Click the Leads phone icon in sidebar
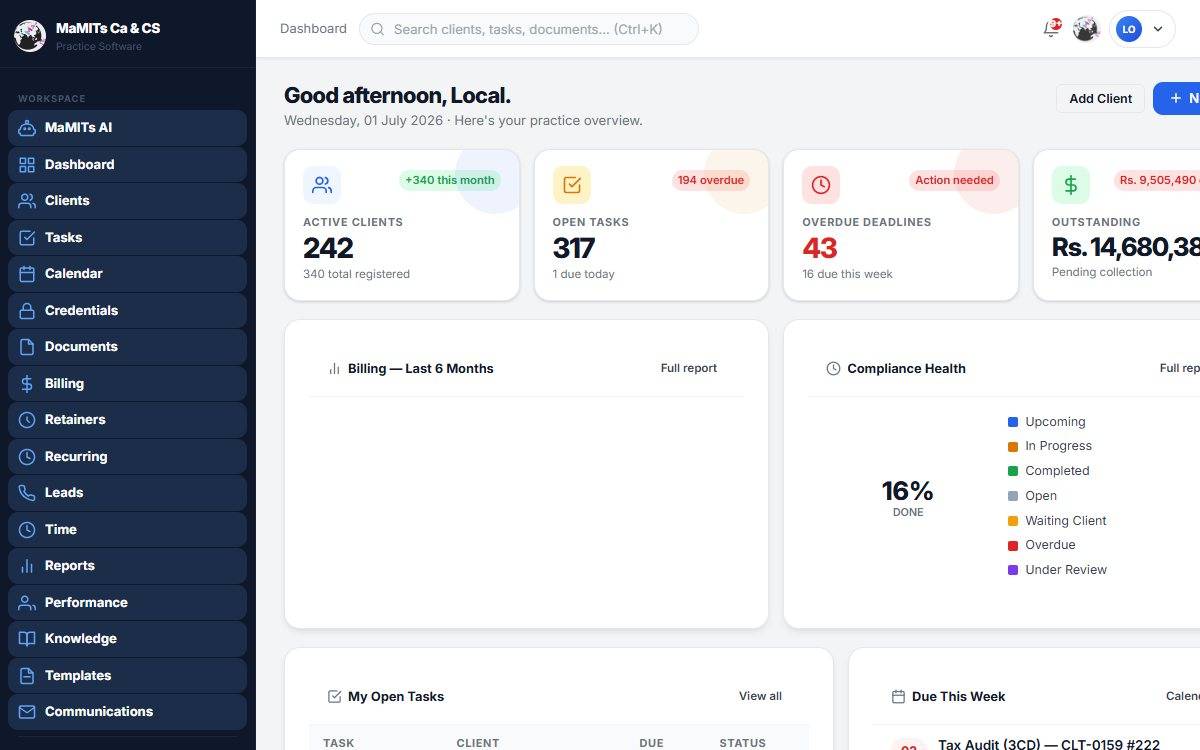The height and width of the screenshot is (750, 1200). [27, 493]
